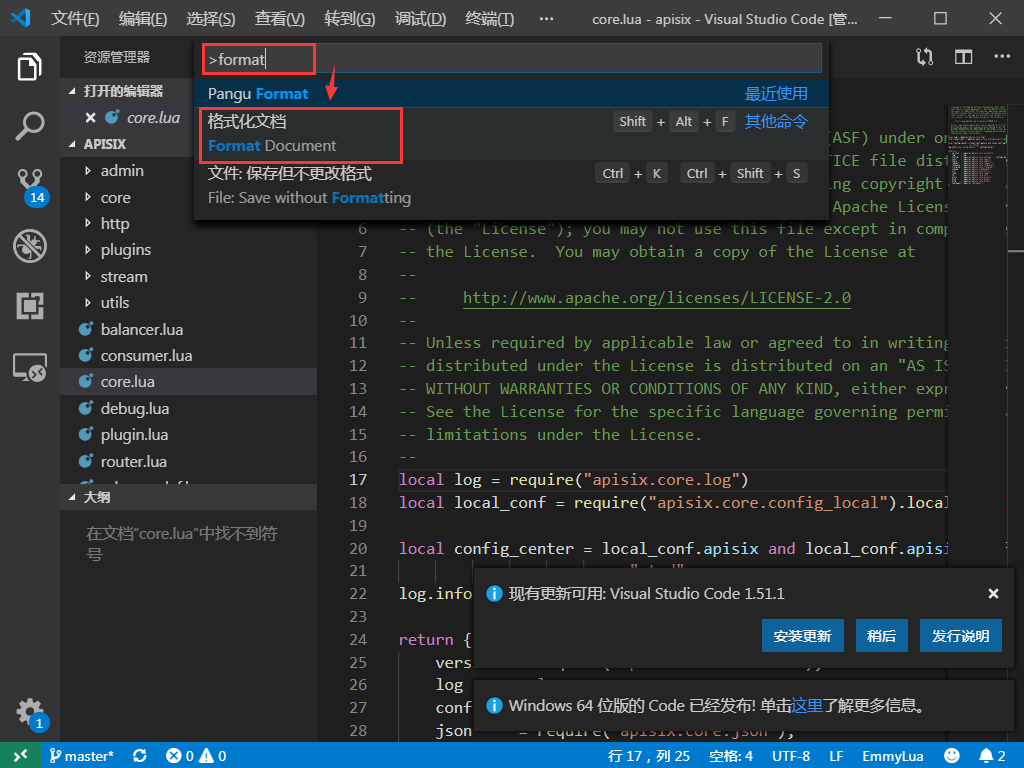1024x768 pixels.
Task: Open the Search view in activity bar
Action: pos(29,125)
